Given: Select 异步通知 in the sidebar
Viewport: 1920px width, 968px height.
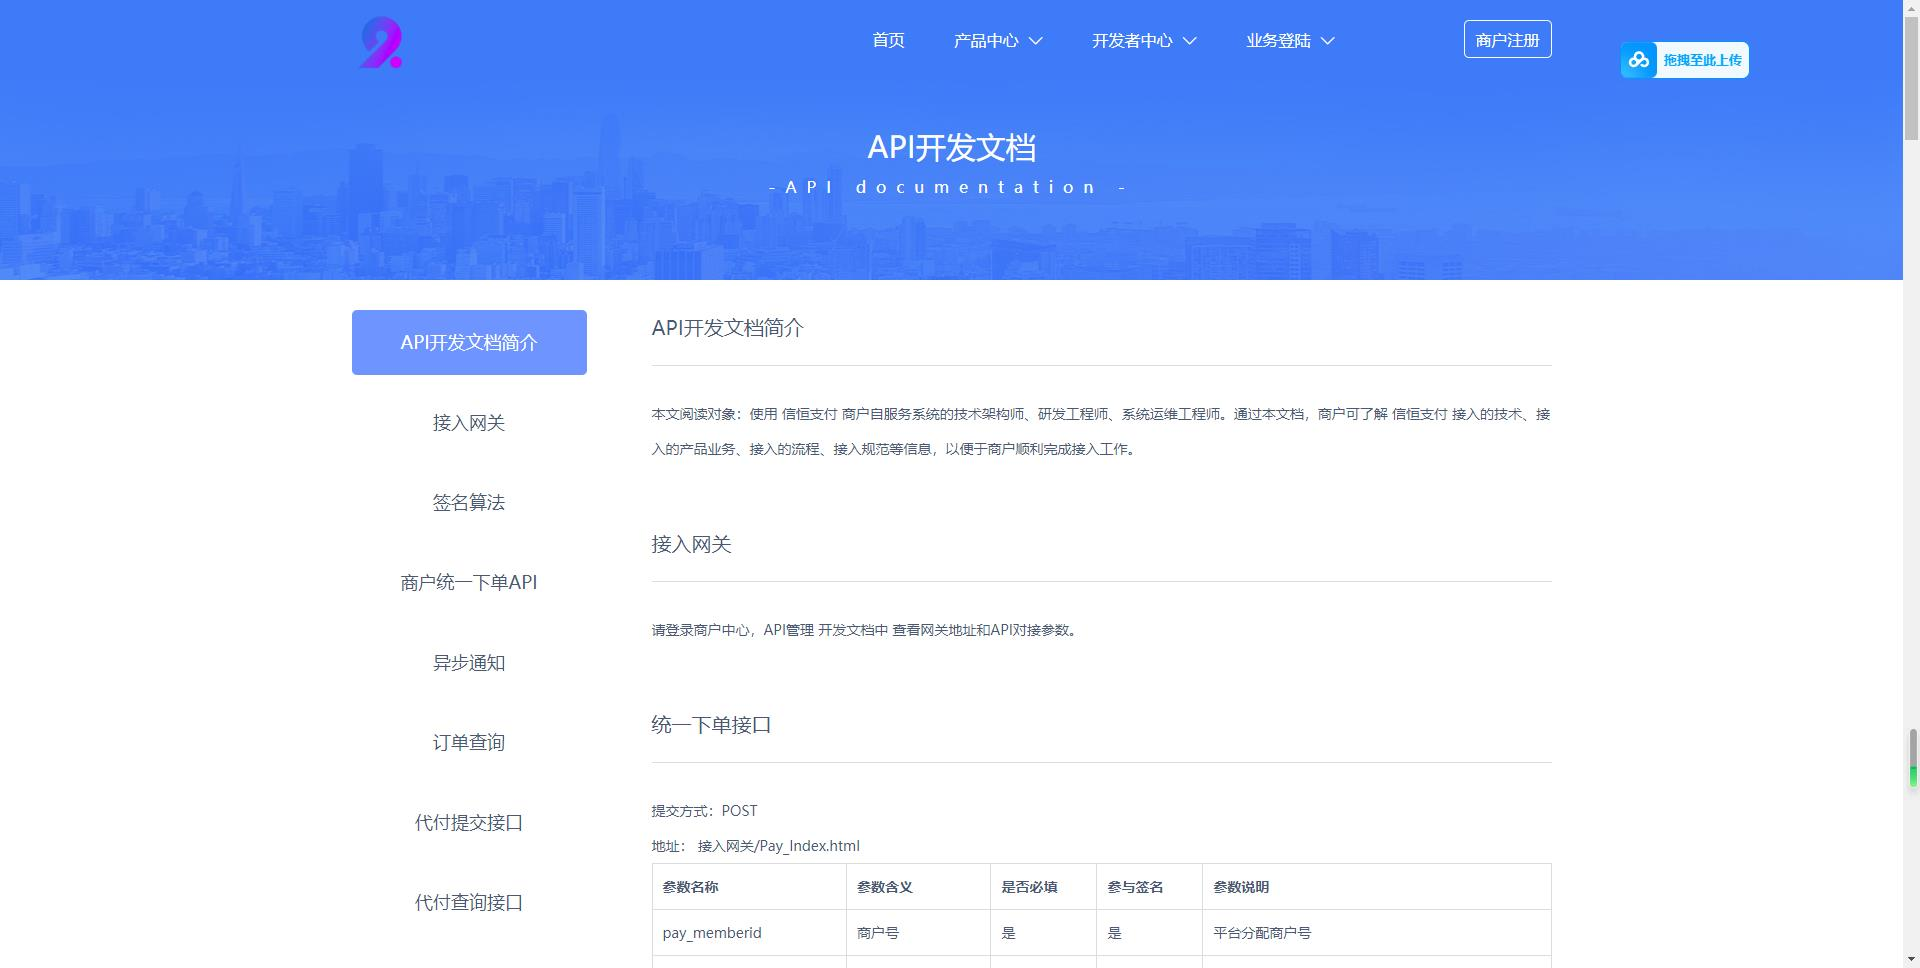Looking at the screenshot, I should [469, 663].
